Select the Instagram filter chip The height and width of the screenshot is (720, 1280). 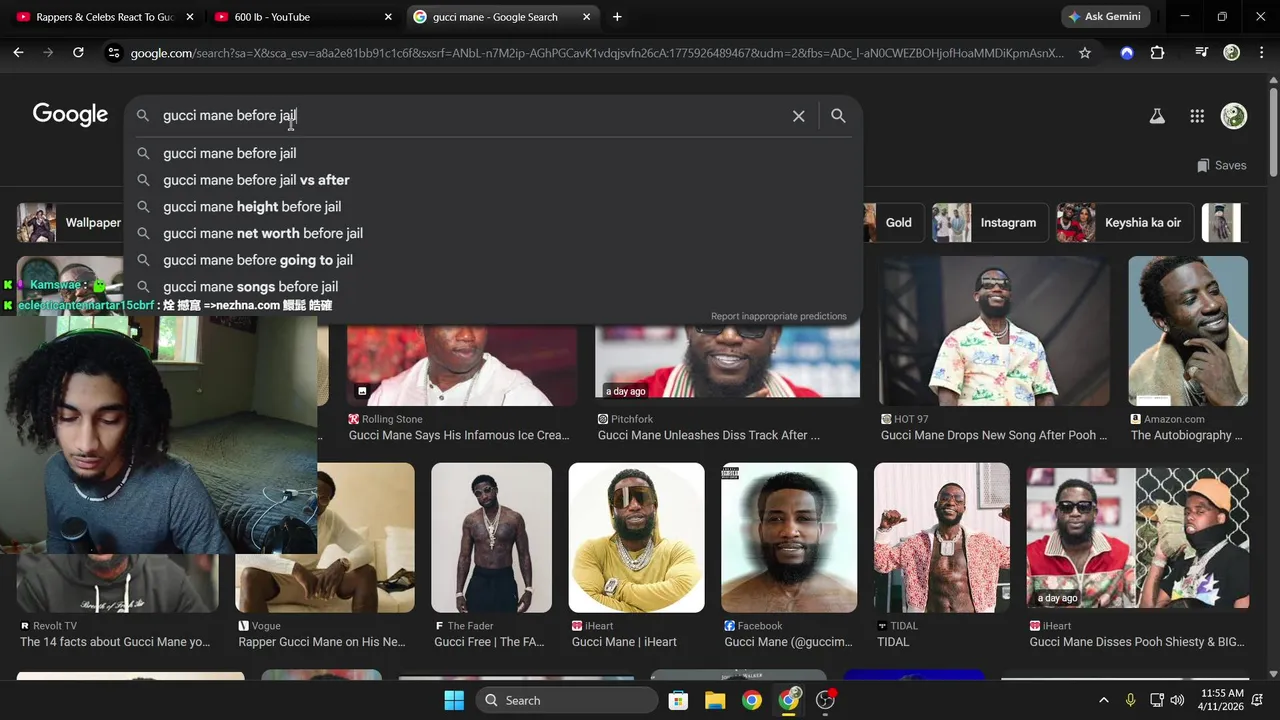pyautogui.click(x=990, y=223)
